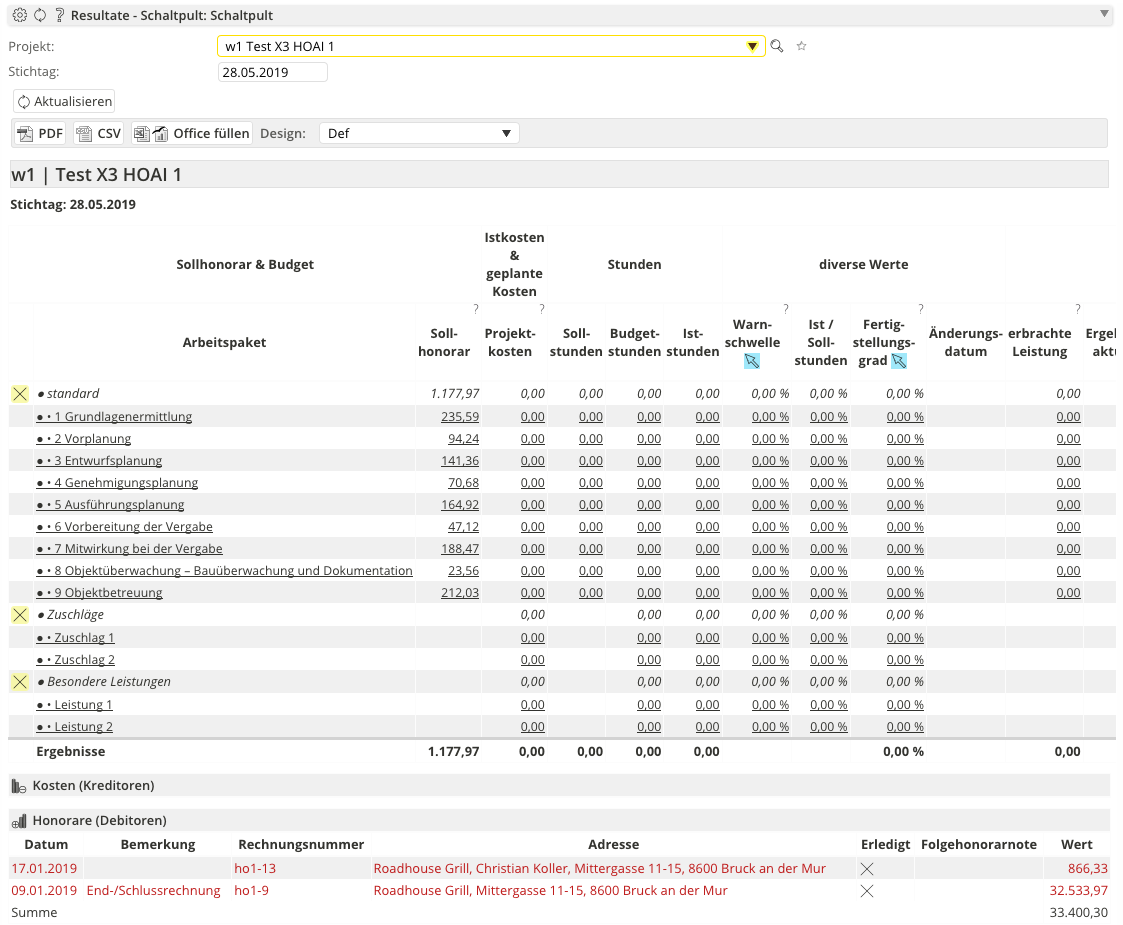This screenshot has height=925, width=1123.
Task: Export the report as CSV
Action: (98, 133)
